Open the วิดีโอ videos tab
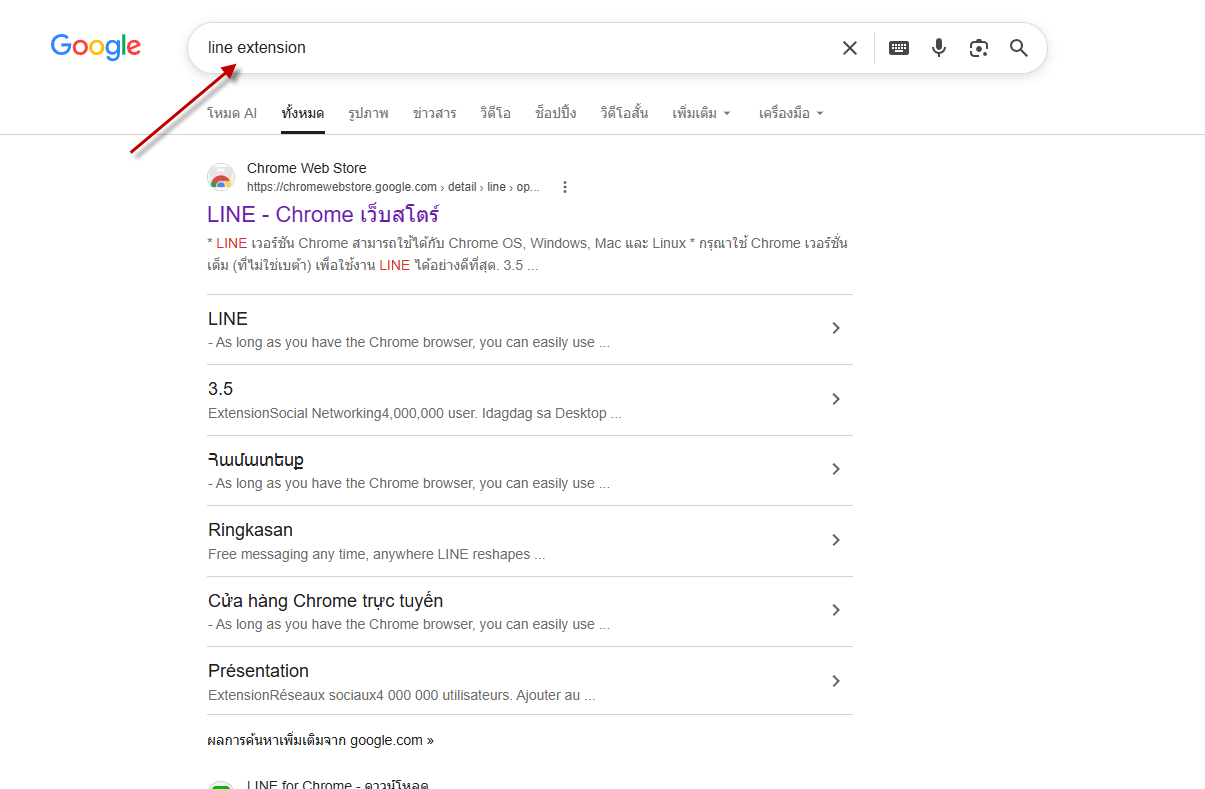Image resolution: width=1205 pixels, height=789 pixels. click(x=495, y=113)
